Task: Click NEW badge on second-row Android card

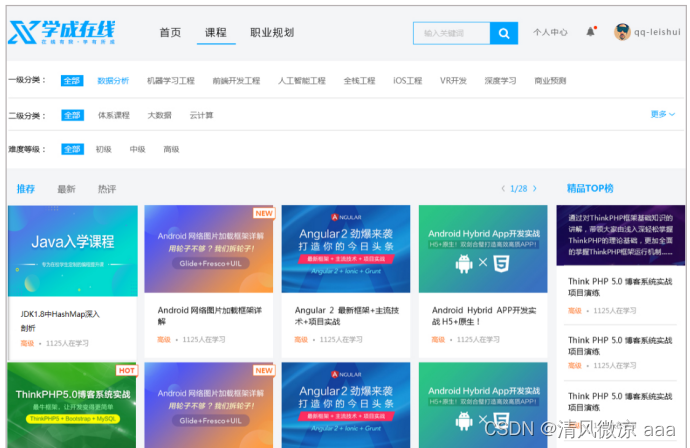Action: click(x=264, y=371)
